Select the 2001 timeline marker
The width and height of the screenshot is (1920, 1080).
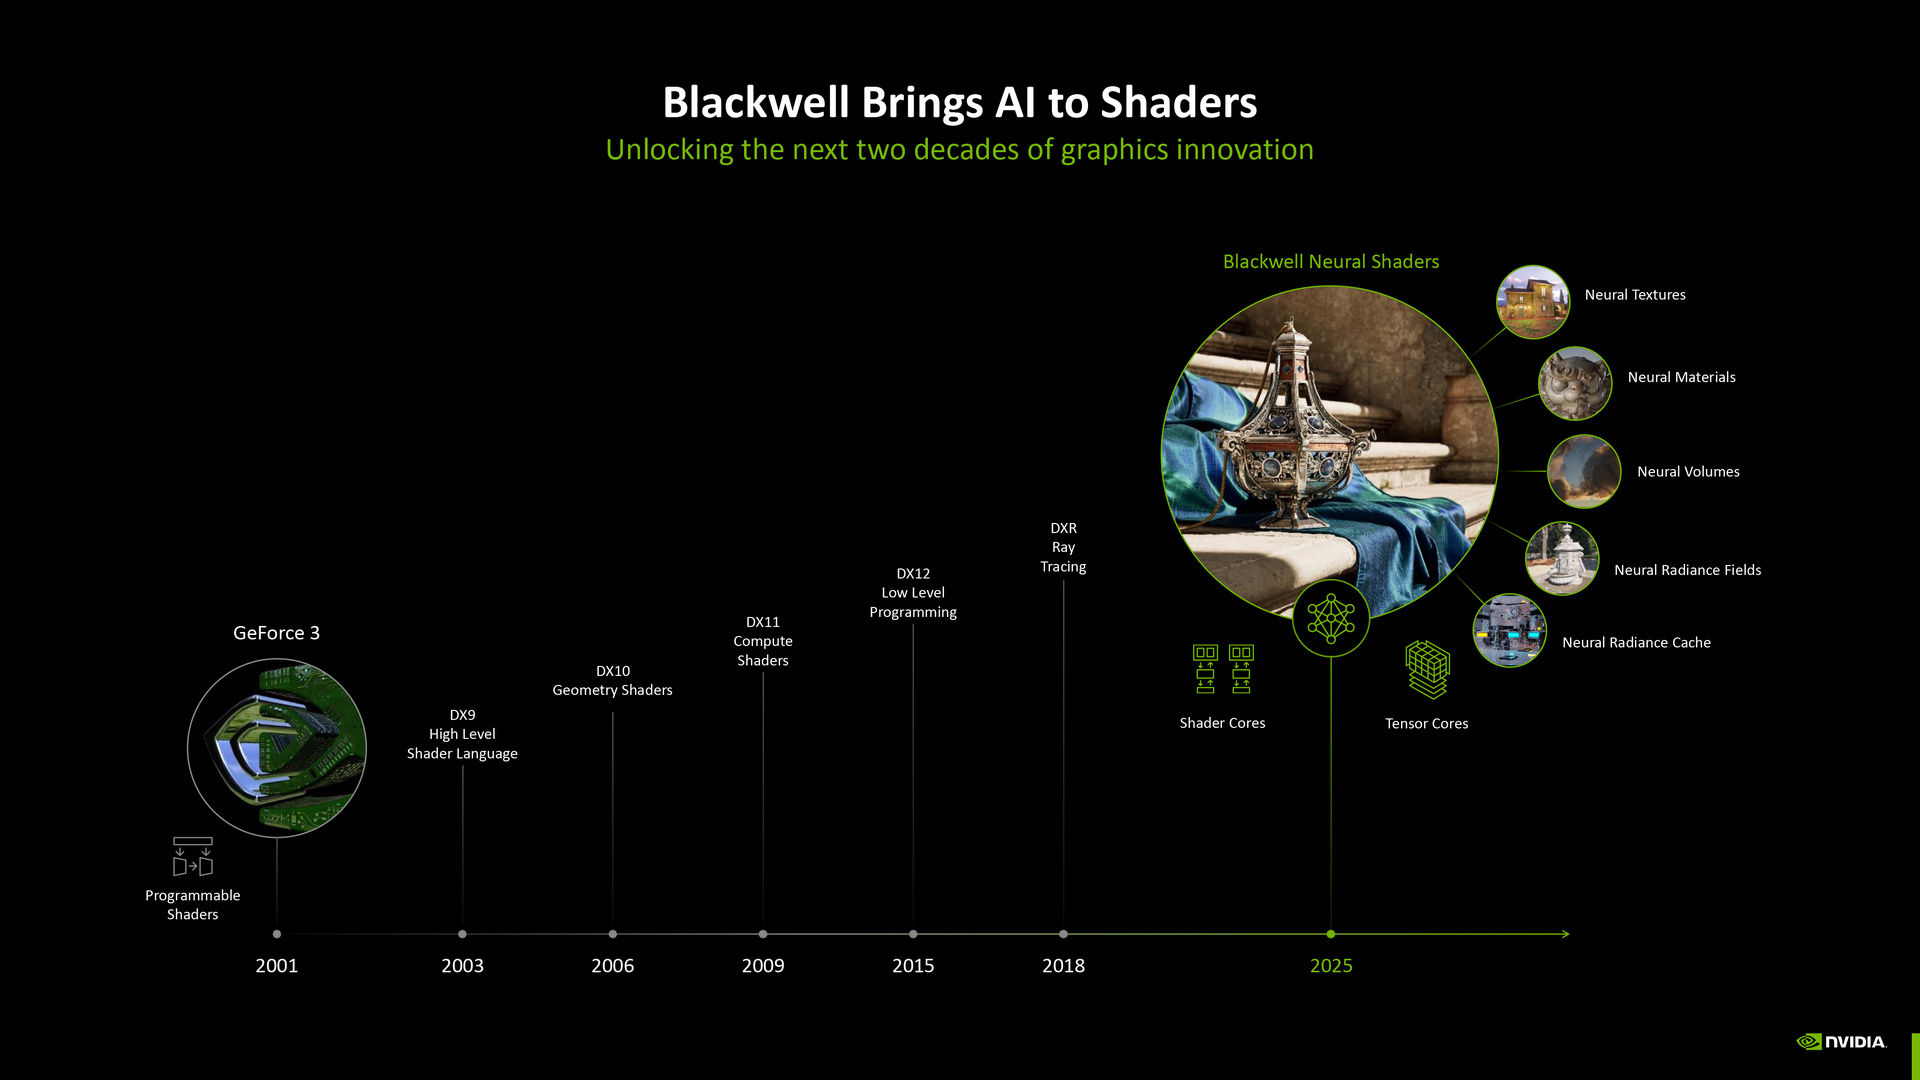tap(277, 934)
